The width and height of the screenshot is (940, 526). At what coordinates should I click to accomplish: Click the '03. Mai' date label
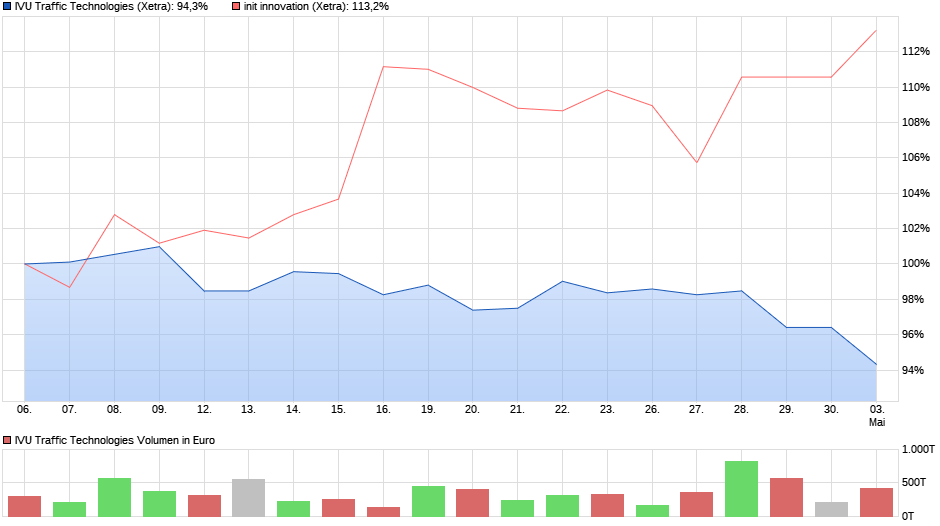pos(877,416)
